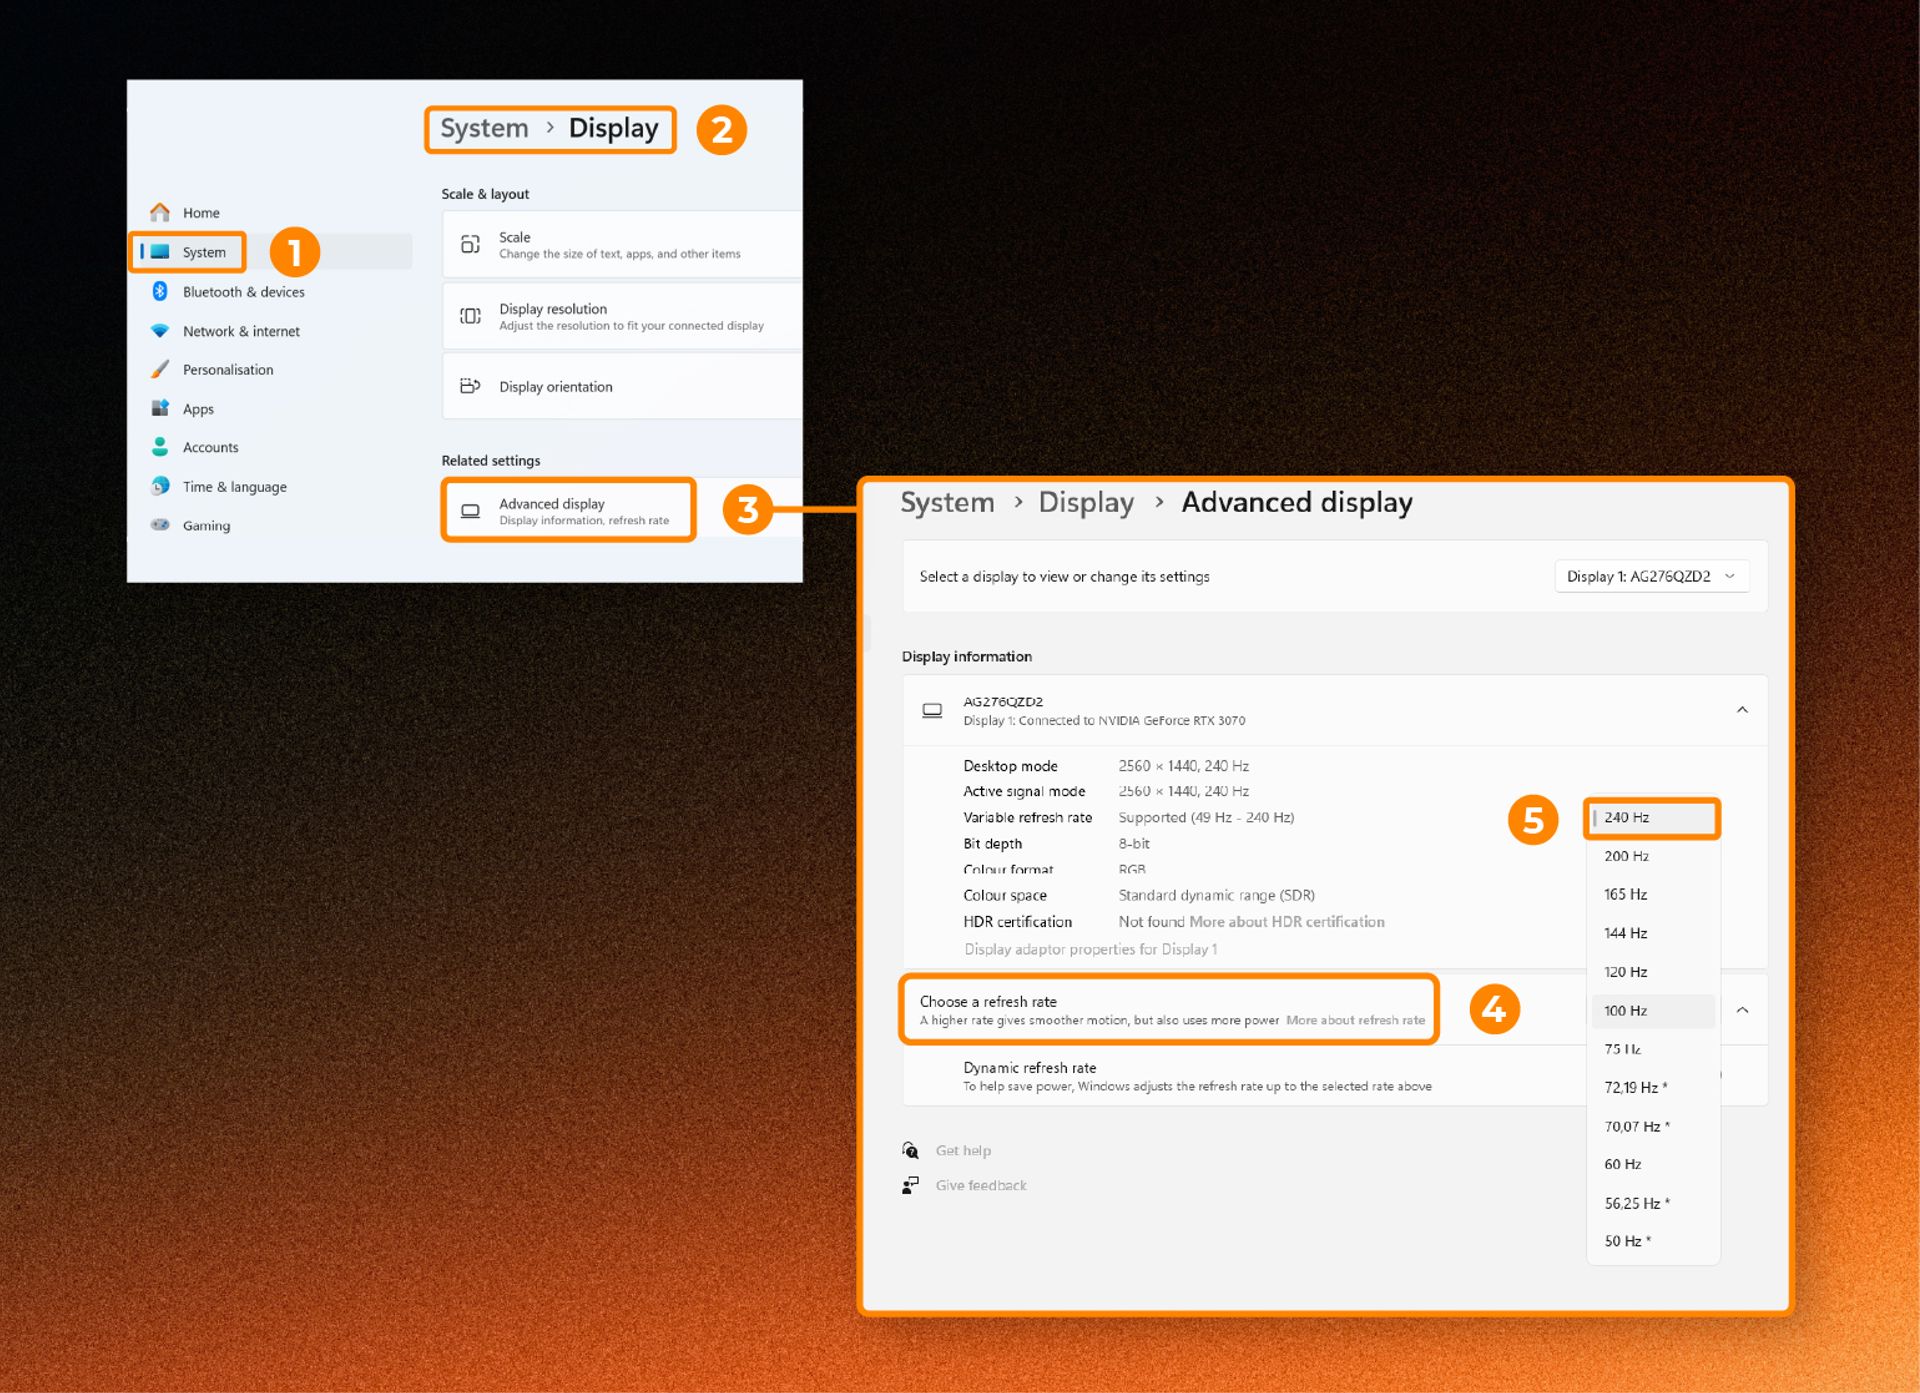The height and width of the screenshot is (1393, 1920).
Task: Select 120 Hz refresh rate
Action: [1652, 972]
